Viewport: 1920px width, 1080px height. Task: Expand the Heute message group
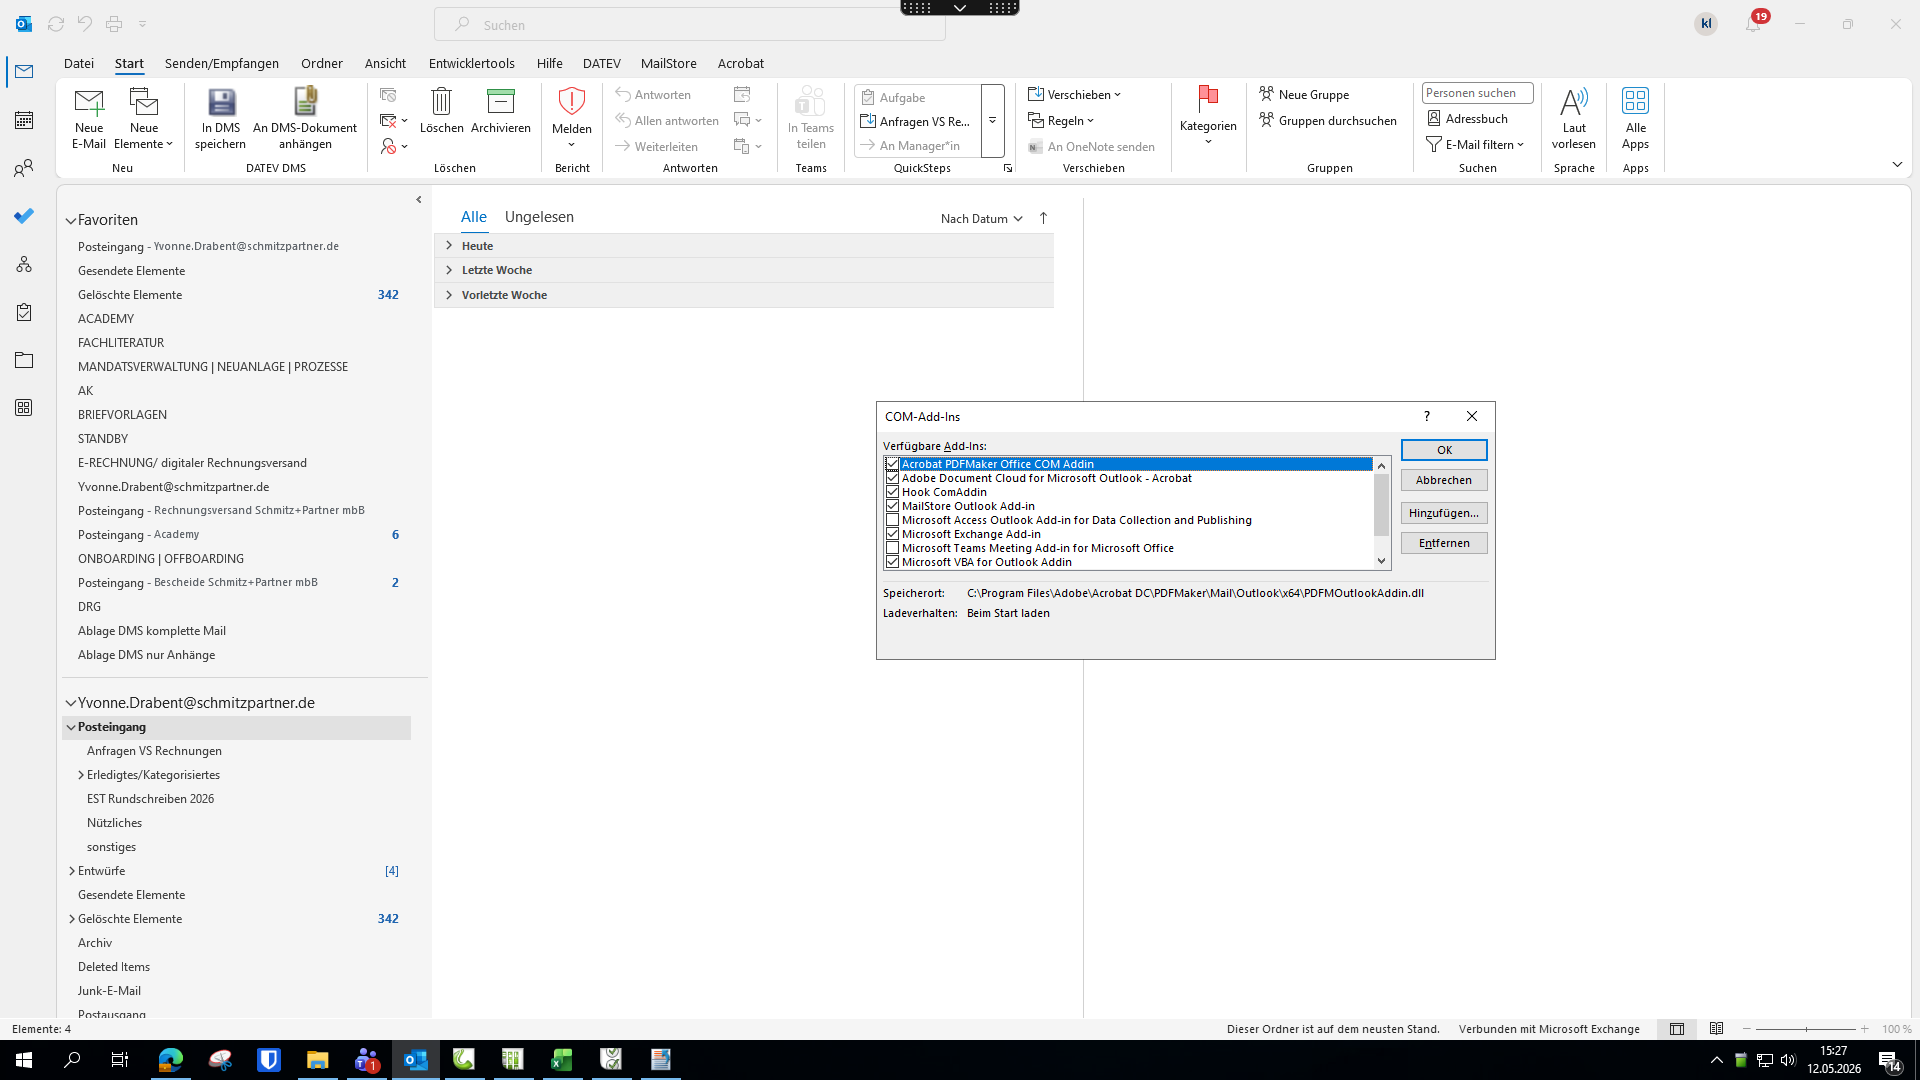click(449, 246)
